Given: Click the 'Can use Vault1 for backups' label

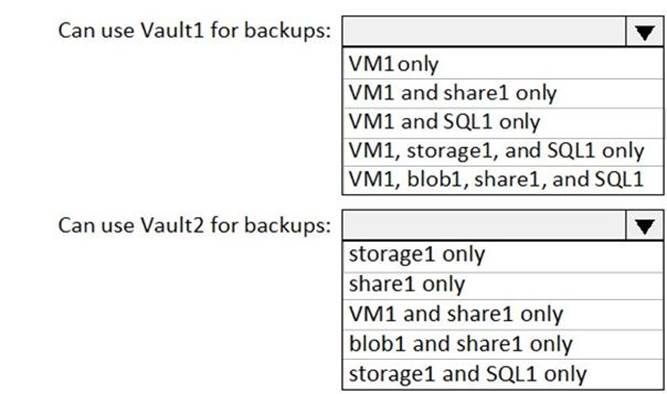Looking at the screenshot, I should point(194,31).
